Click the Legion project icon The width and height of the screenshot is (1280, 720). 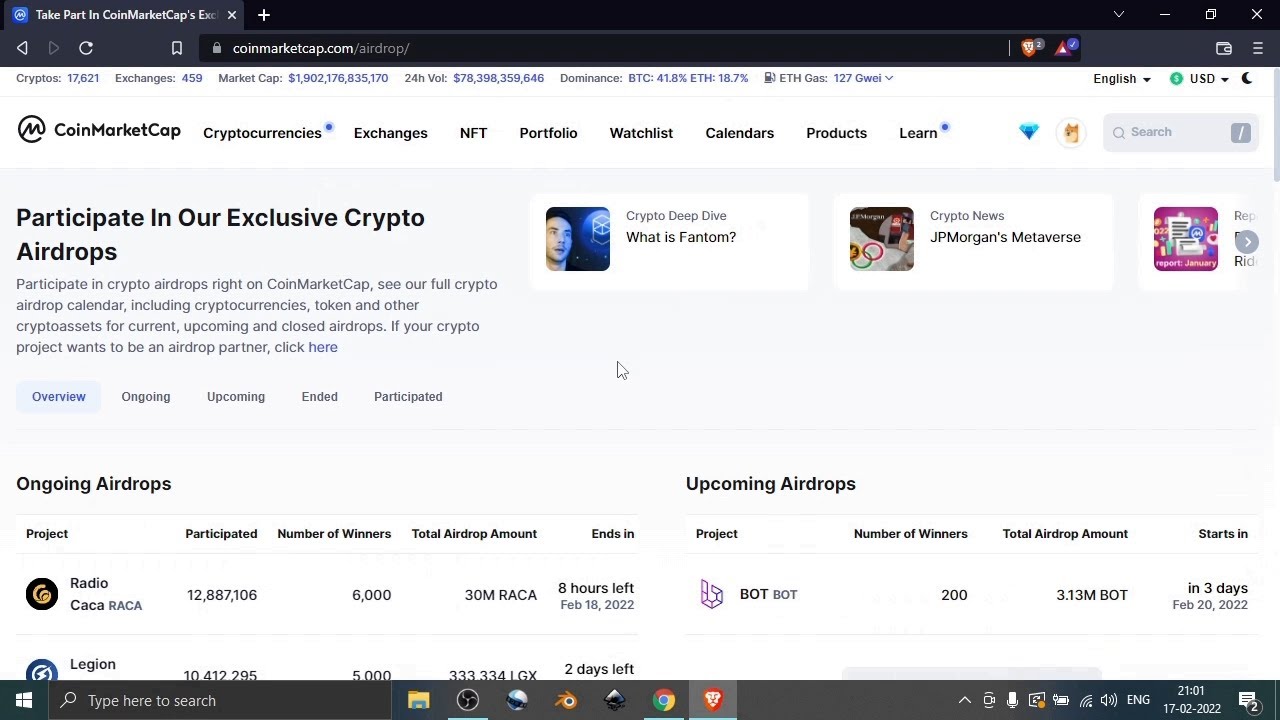point(42,671)
